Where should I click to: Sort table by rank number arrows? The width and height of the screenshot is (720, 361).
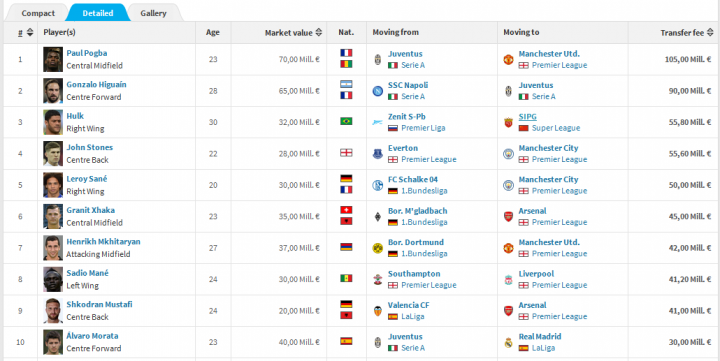30,33
